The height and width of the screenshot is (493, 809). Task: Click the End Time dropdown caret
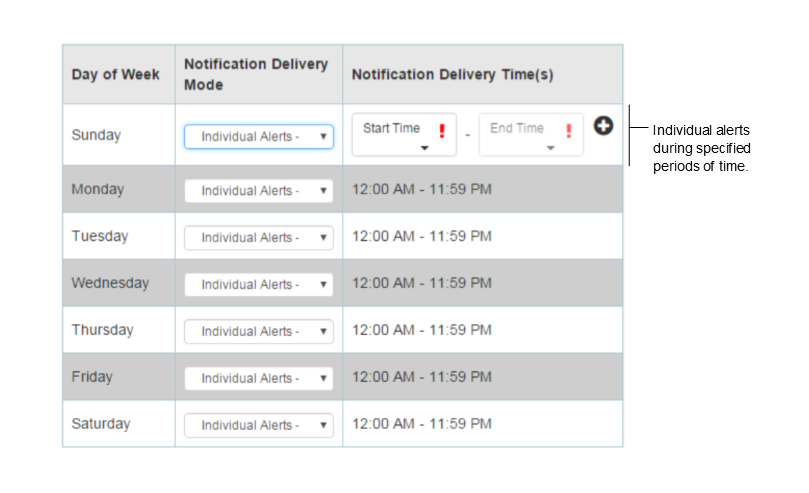coord(551,148)
